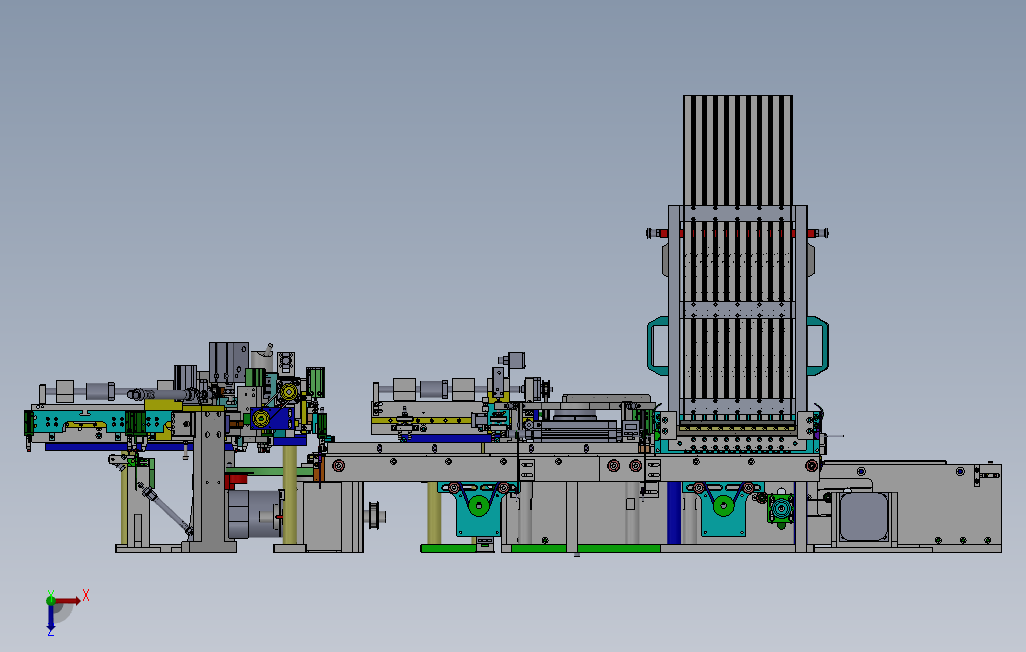Viewport: 1026px width, 652px height.
Task: Select the teal handle left of the magazine frame
Action: 658,346
